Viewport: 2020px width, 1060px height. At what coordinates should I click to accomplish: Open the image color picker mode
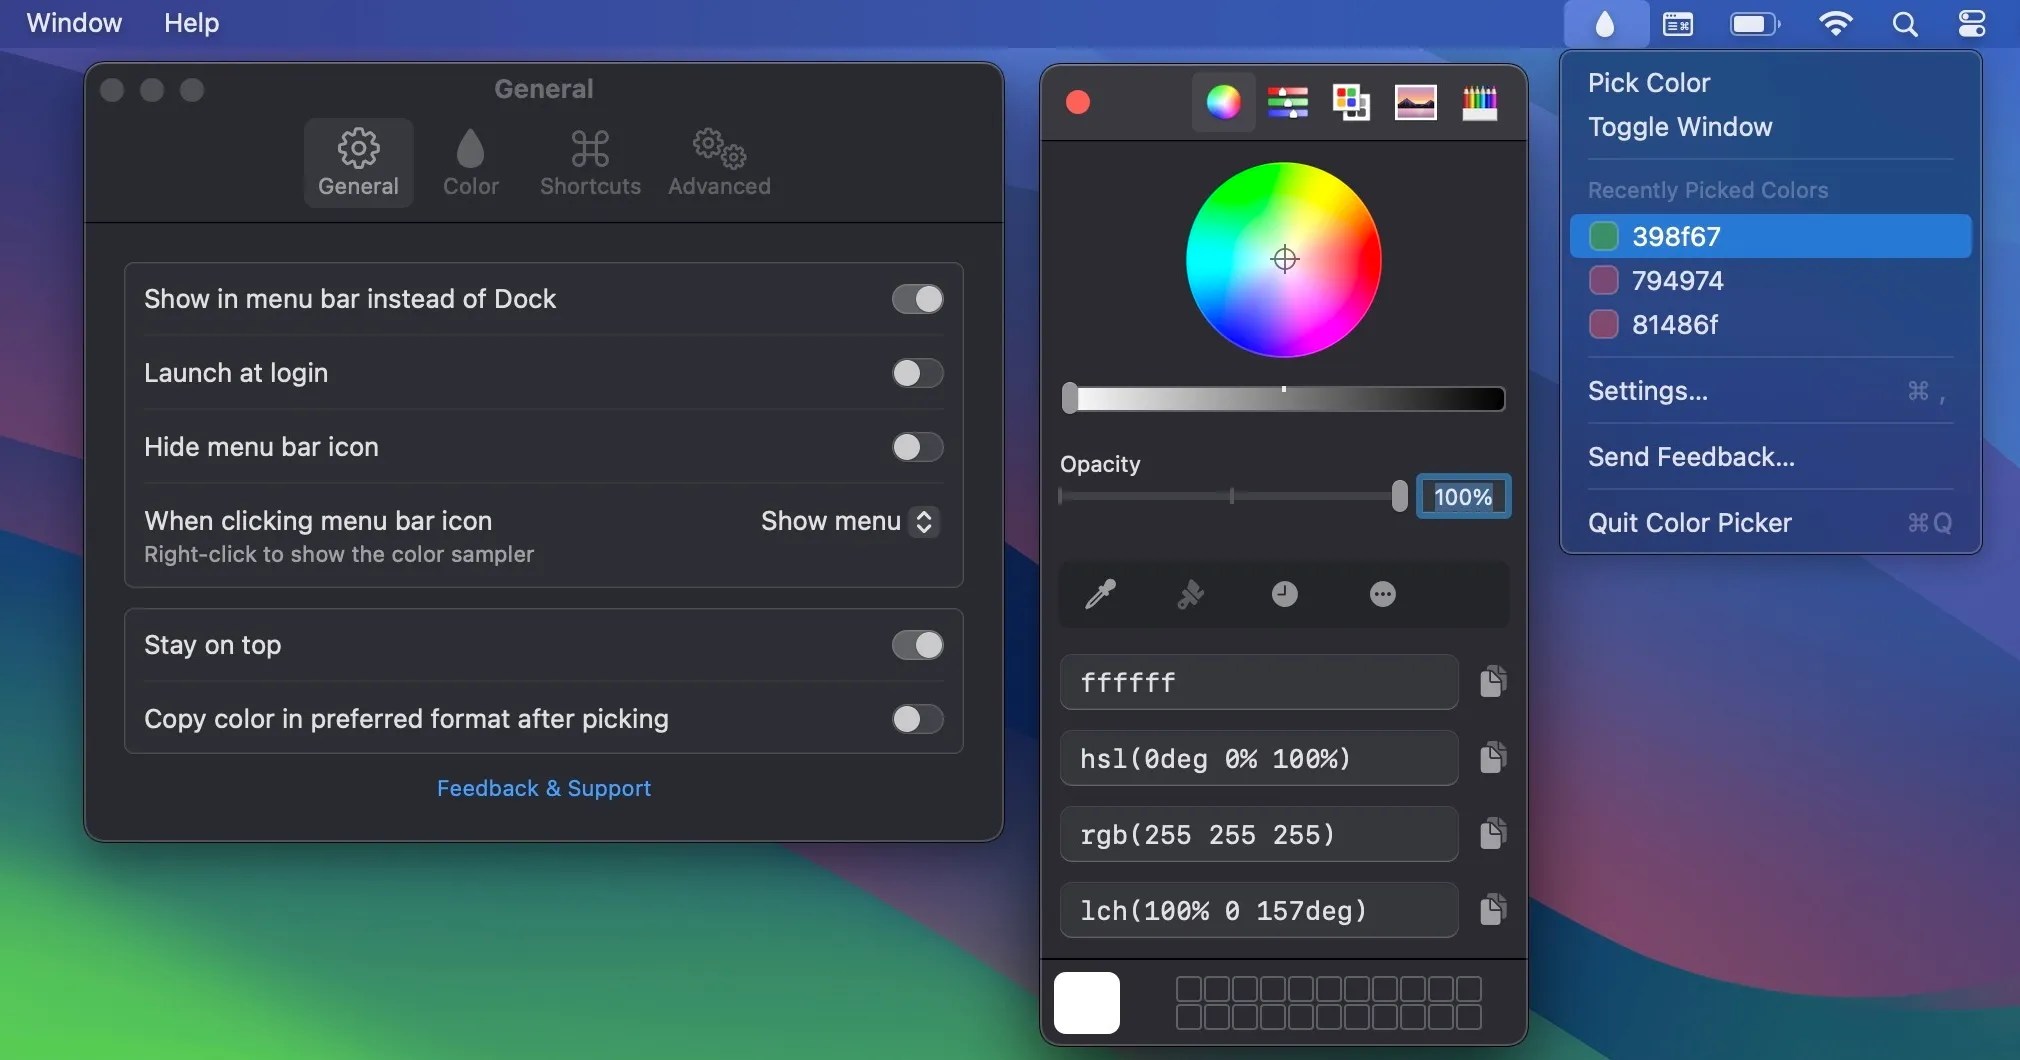coord(1415,103)
